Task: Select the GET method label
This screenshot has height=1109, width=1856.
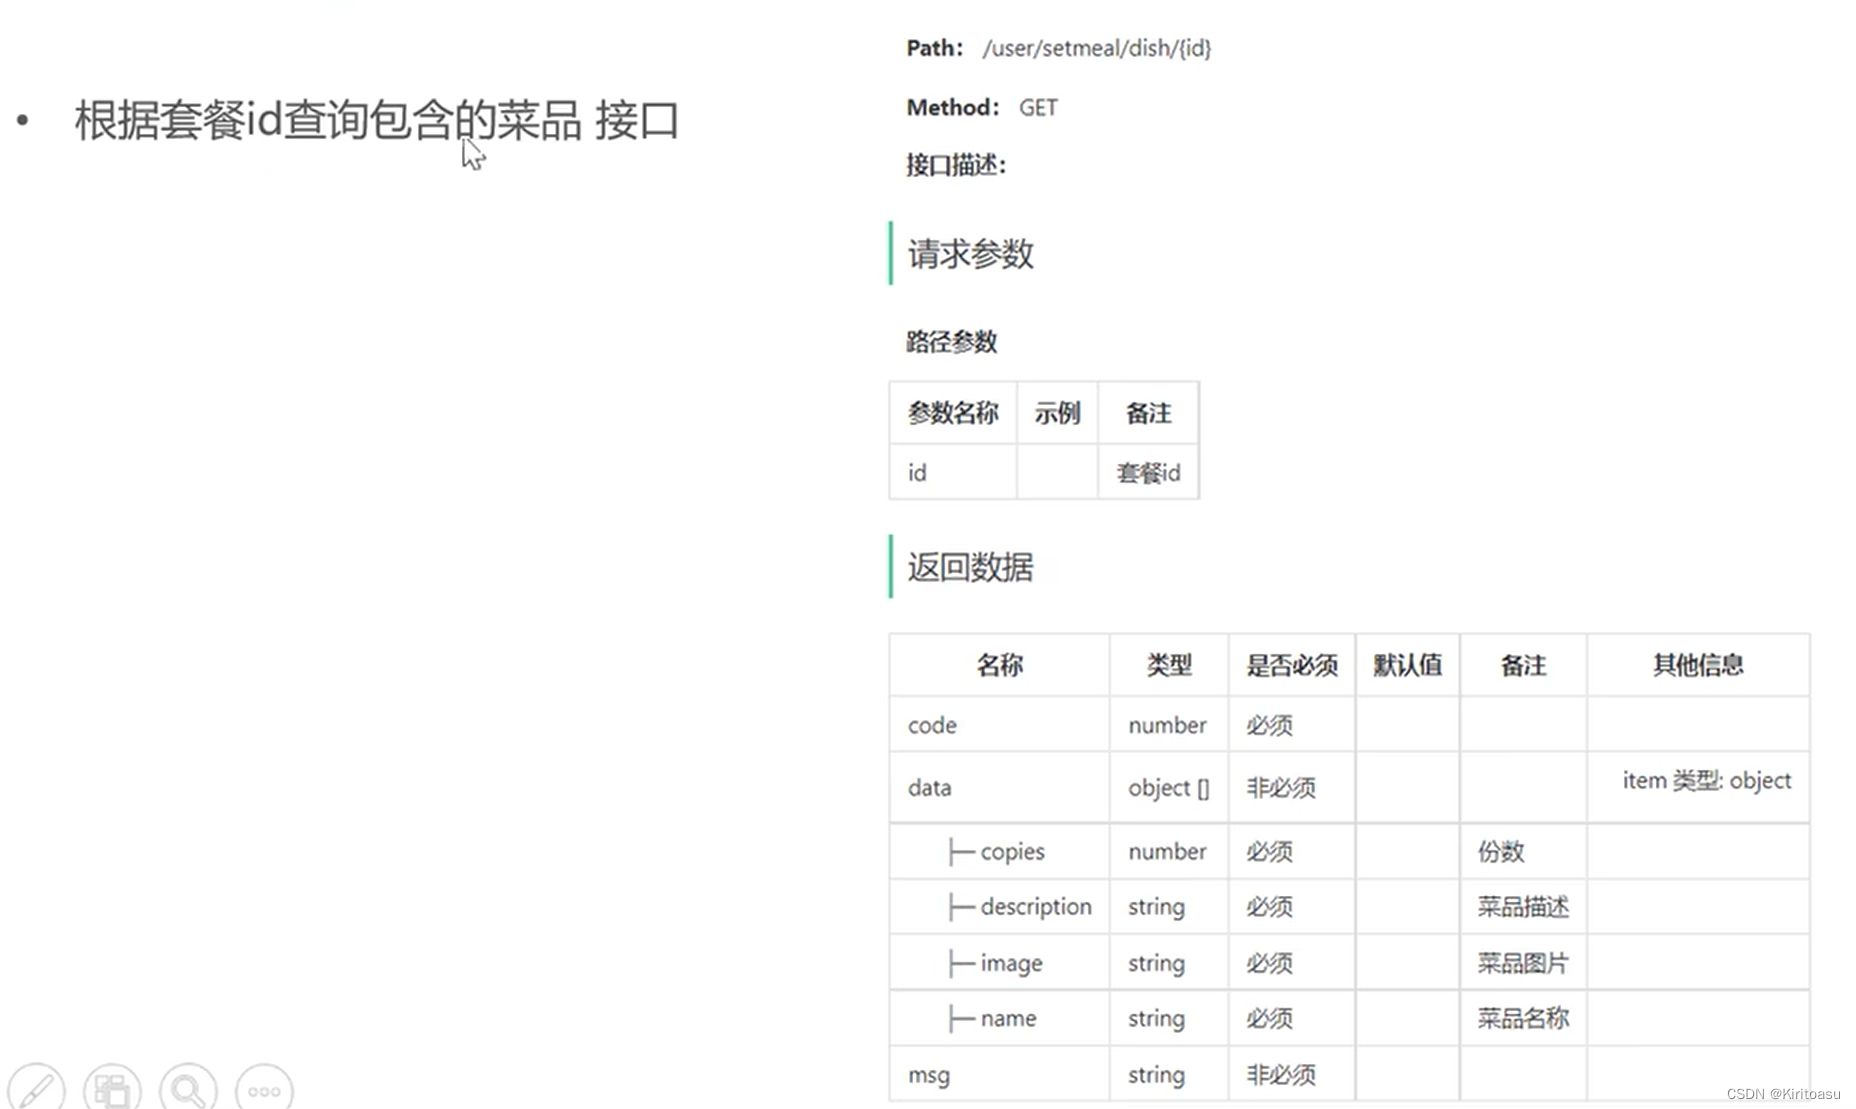Action: [x=1038, y=107]
